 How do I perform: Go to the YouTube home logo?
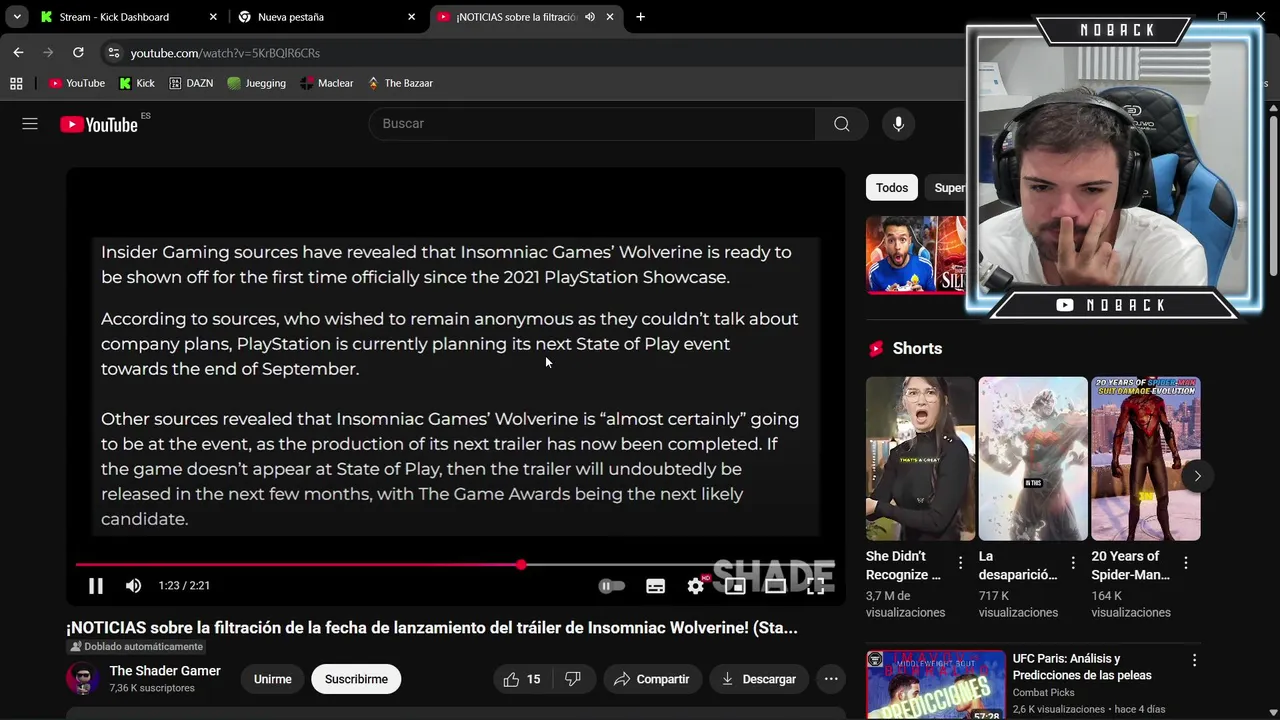(99, 124)
